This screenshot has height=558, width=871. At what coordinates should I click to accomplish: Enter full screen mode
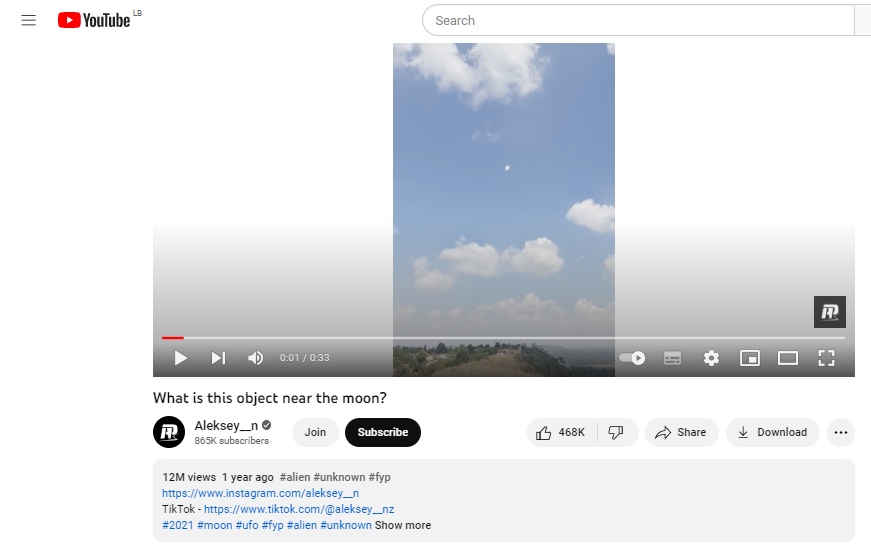pos(826,358)
